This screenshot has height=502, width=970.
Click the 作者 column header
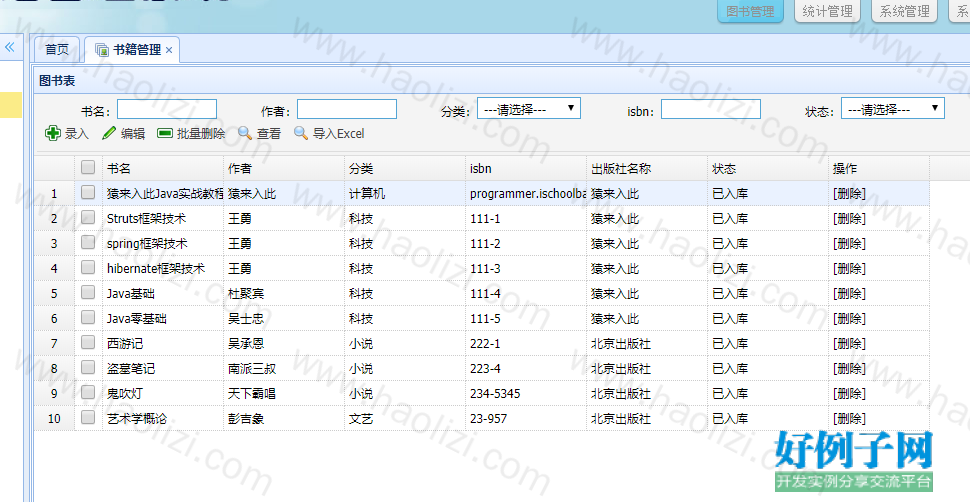click(x=284, y=168)
